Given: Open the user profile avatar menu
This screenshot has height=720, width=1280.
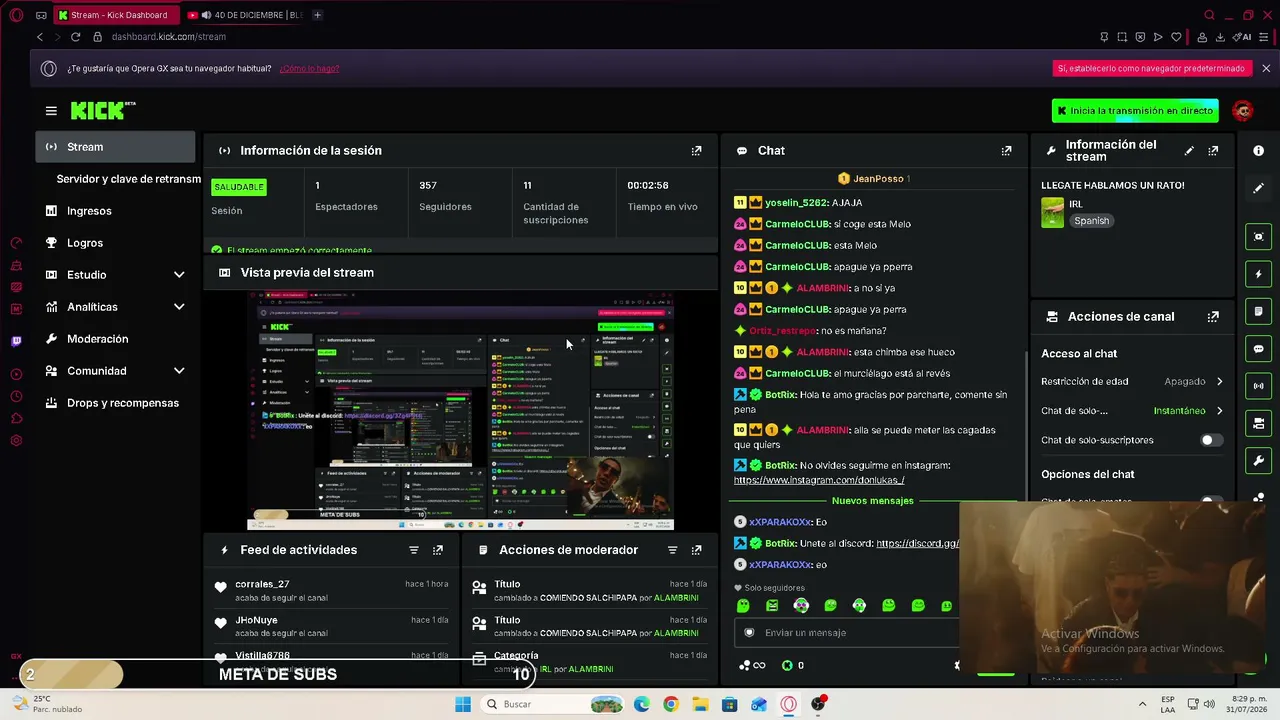Looking at the screenshot, I should (1243, 111).
